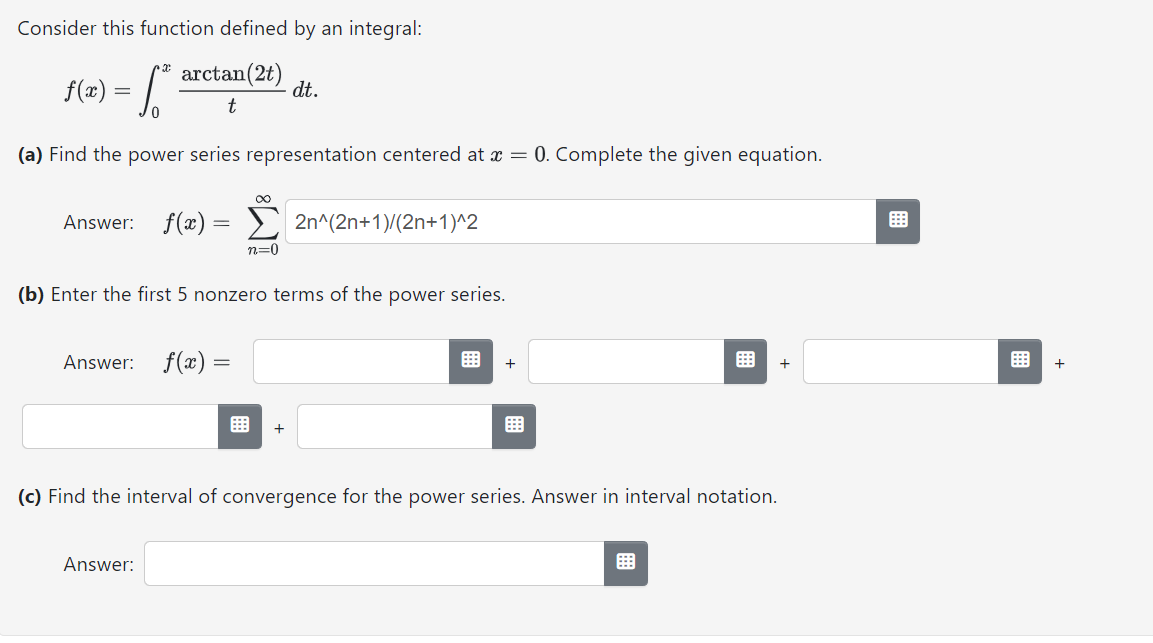Click the plus sign after the first part (b) term
Screen dimensions: 1153x643
509,363
